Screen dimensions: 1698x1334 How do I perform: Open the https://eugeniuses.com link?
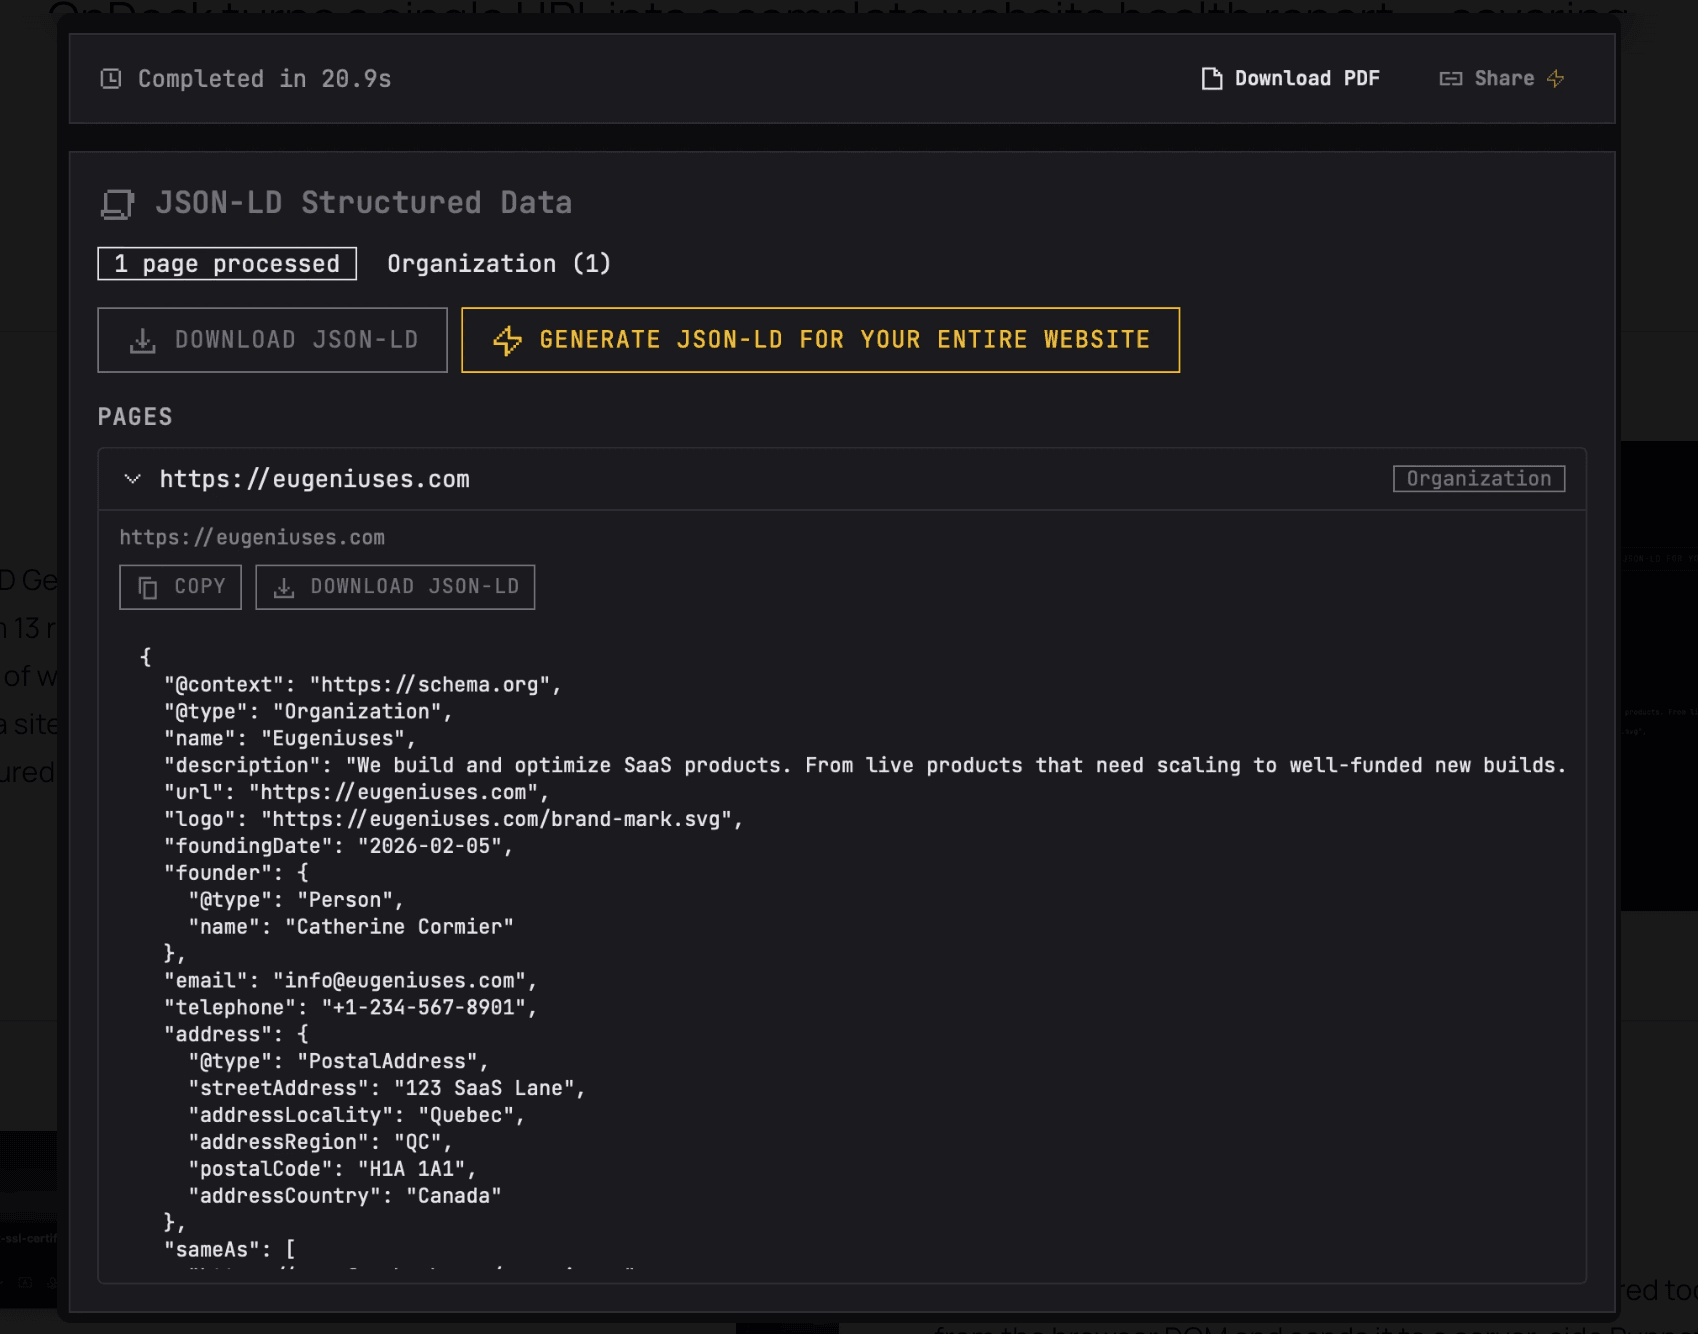pos(314,478)
